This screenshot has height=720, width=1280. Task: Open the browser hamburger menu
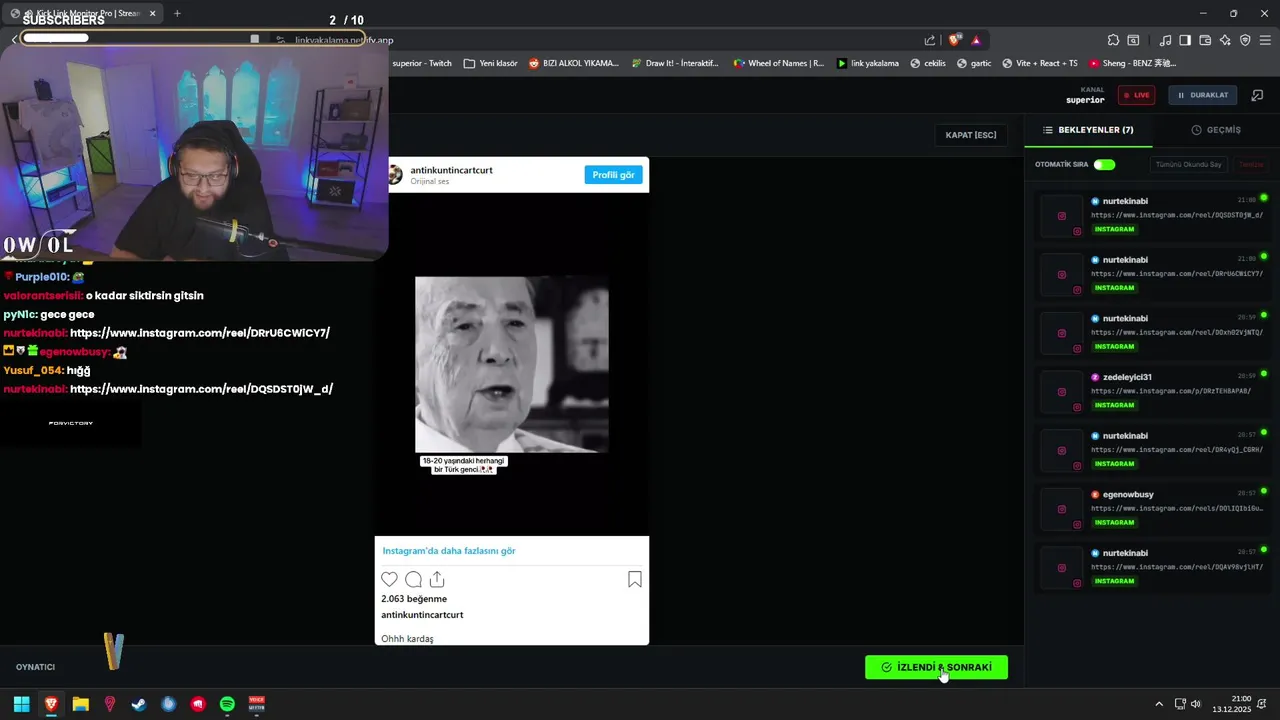pos(1266,40)
